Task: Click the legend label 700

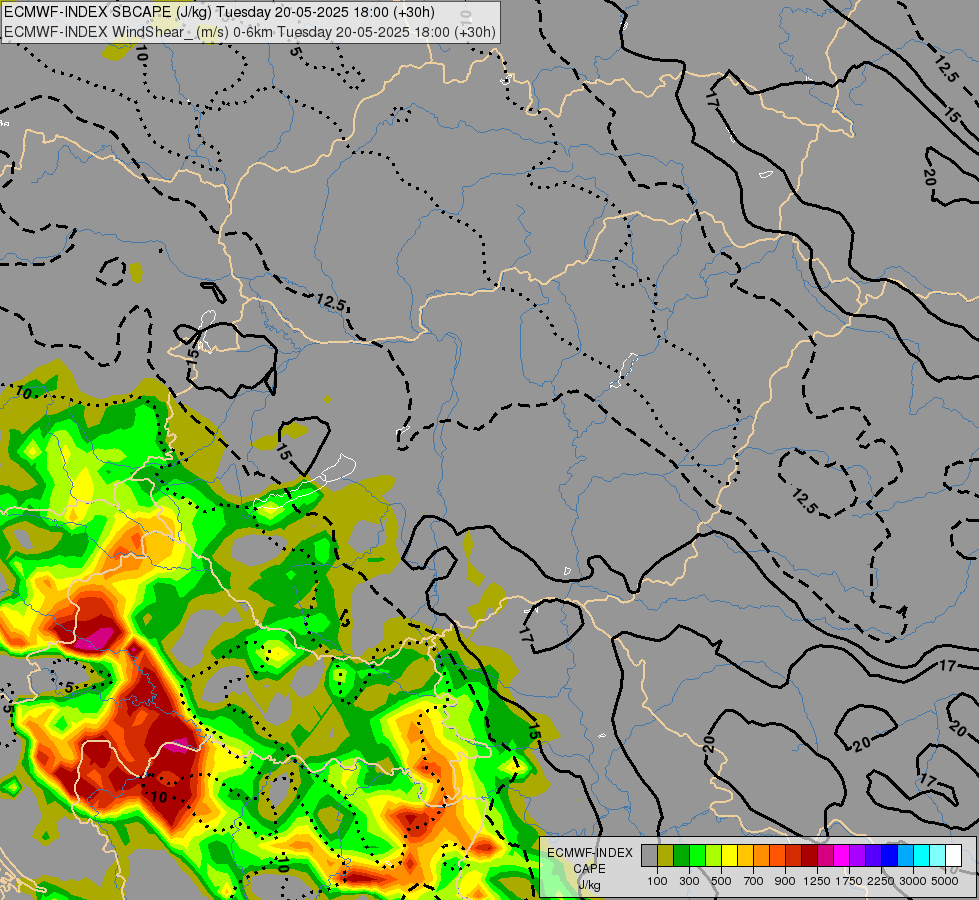Action: [754, 881]
